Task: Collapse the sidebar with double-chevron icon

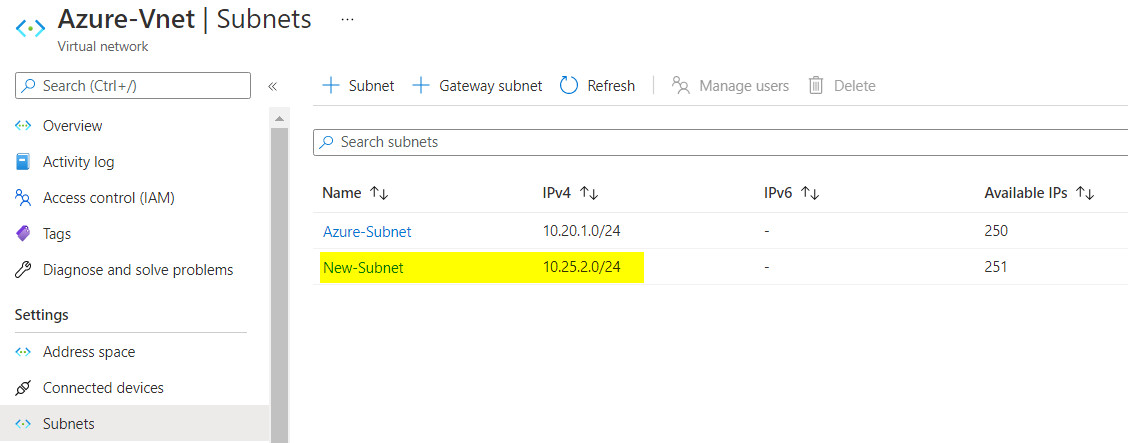Action: 273,86
